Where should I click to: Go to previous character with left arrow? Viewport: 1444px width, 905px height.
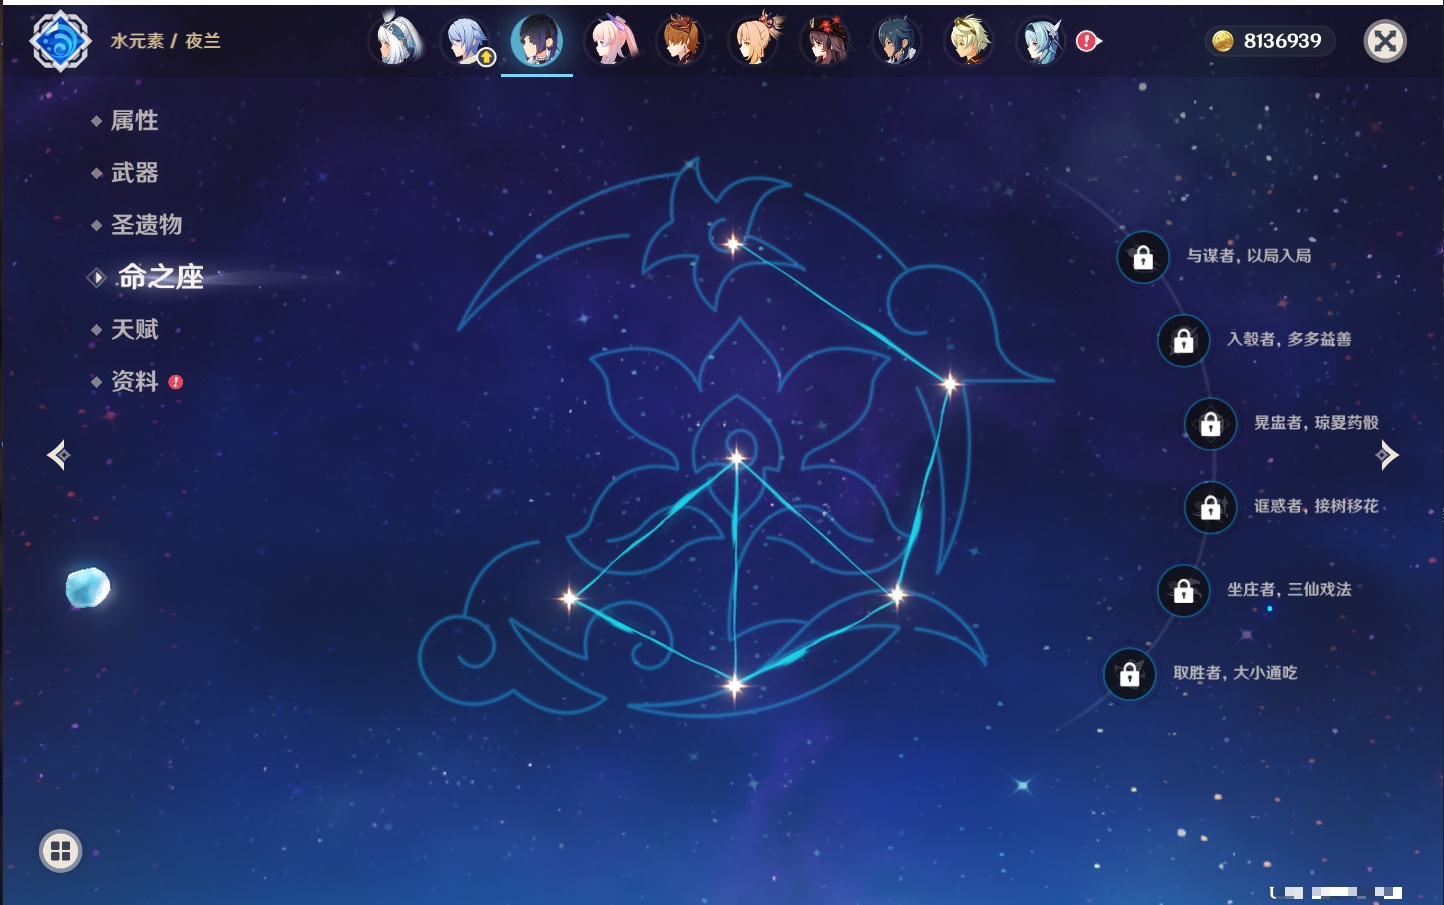click(x=58, y=455)
